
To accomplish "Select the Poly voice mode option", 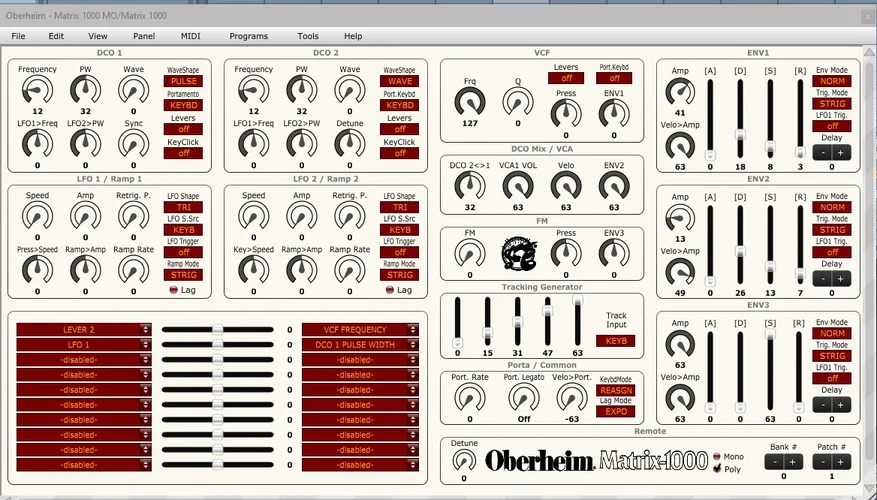I will (717, 467).
